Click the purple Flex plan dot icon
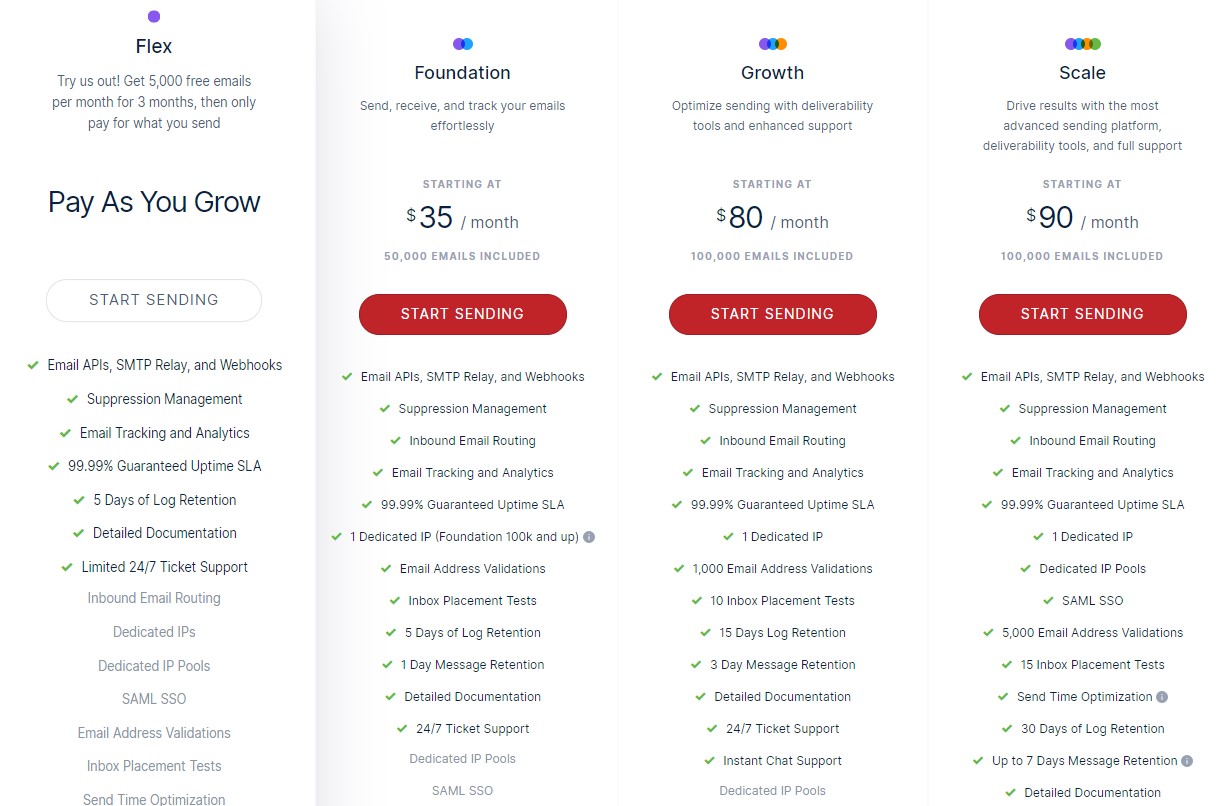 153,16
